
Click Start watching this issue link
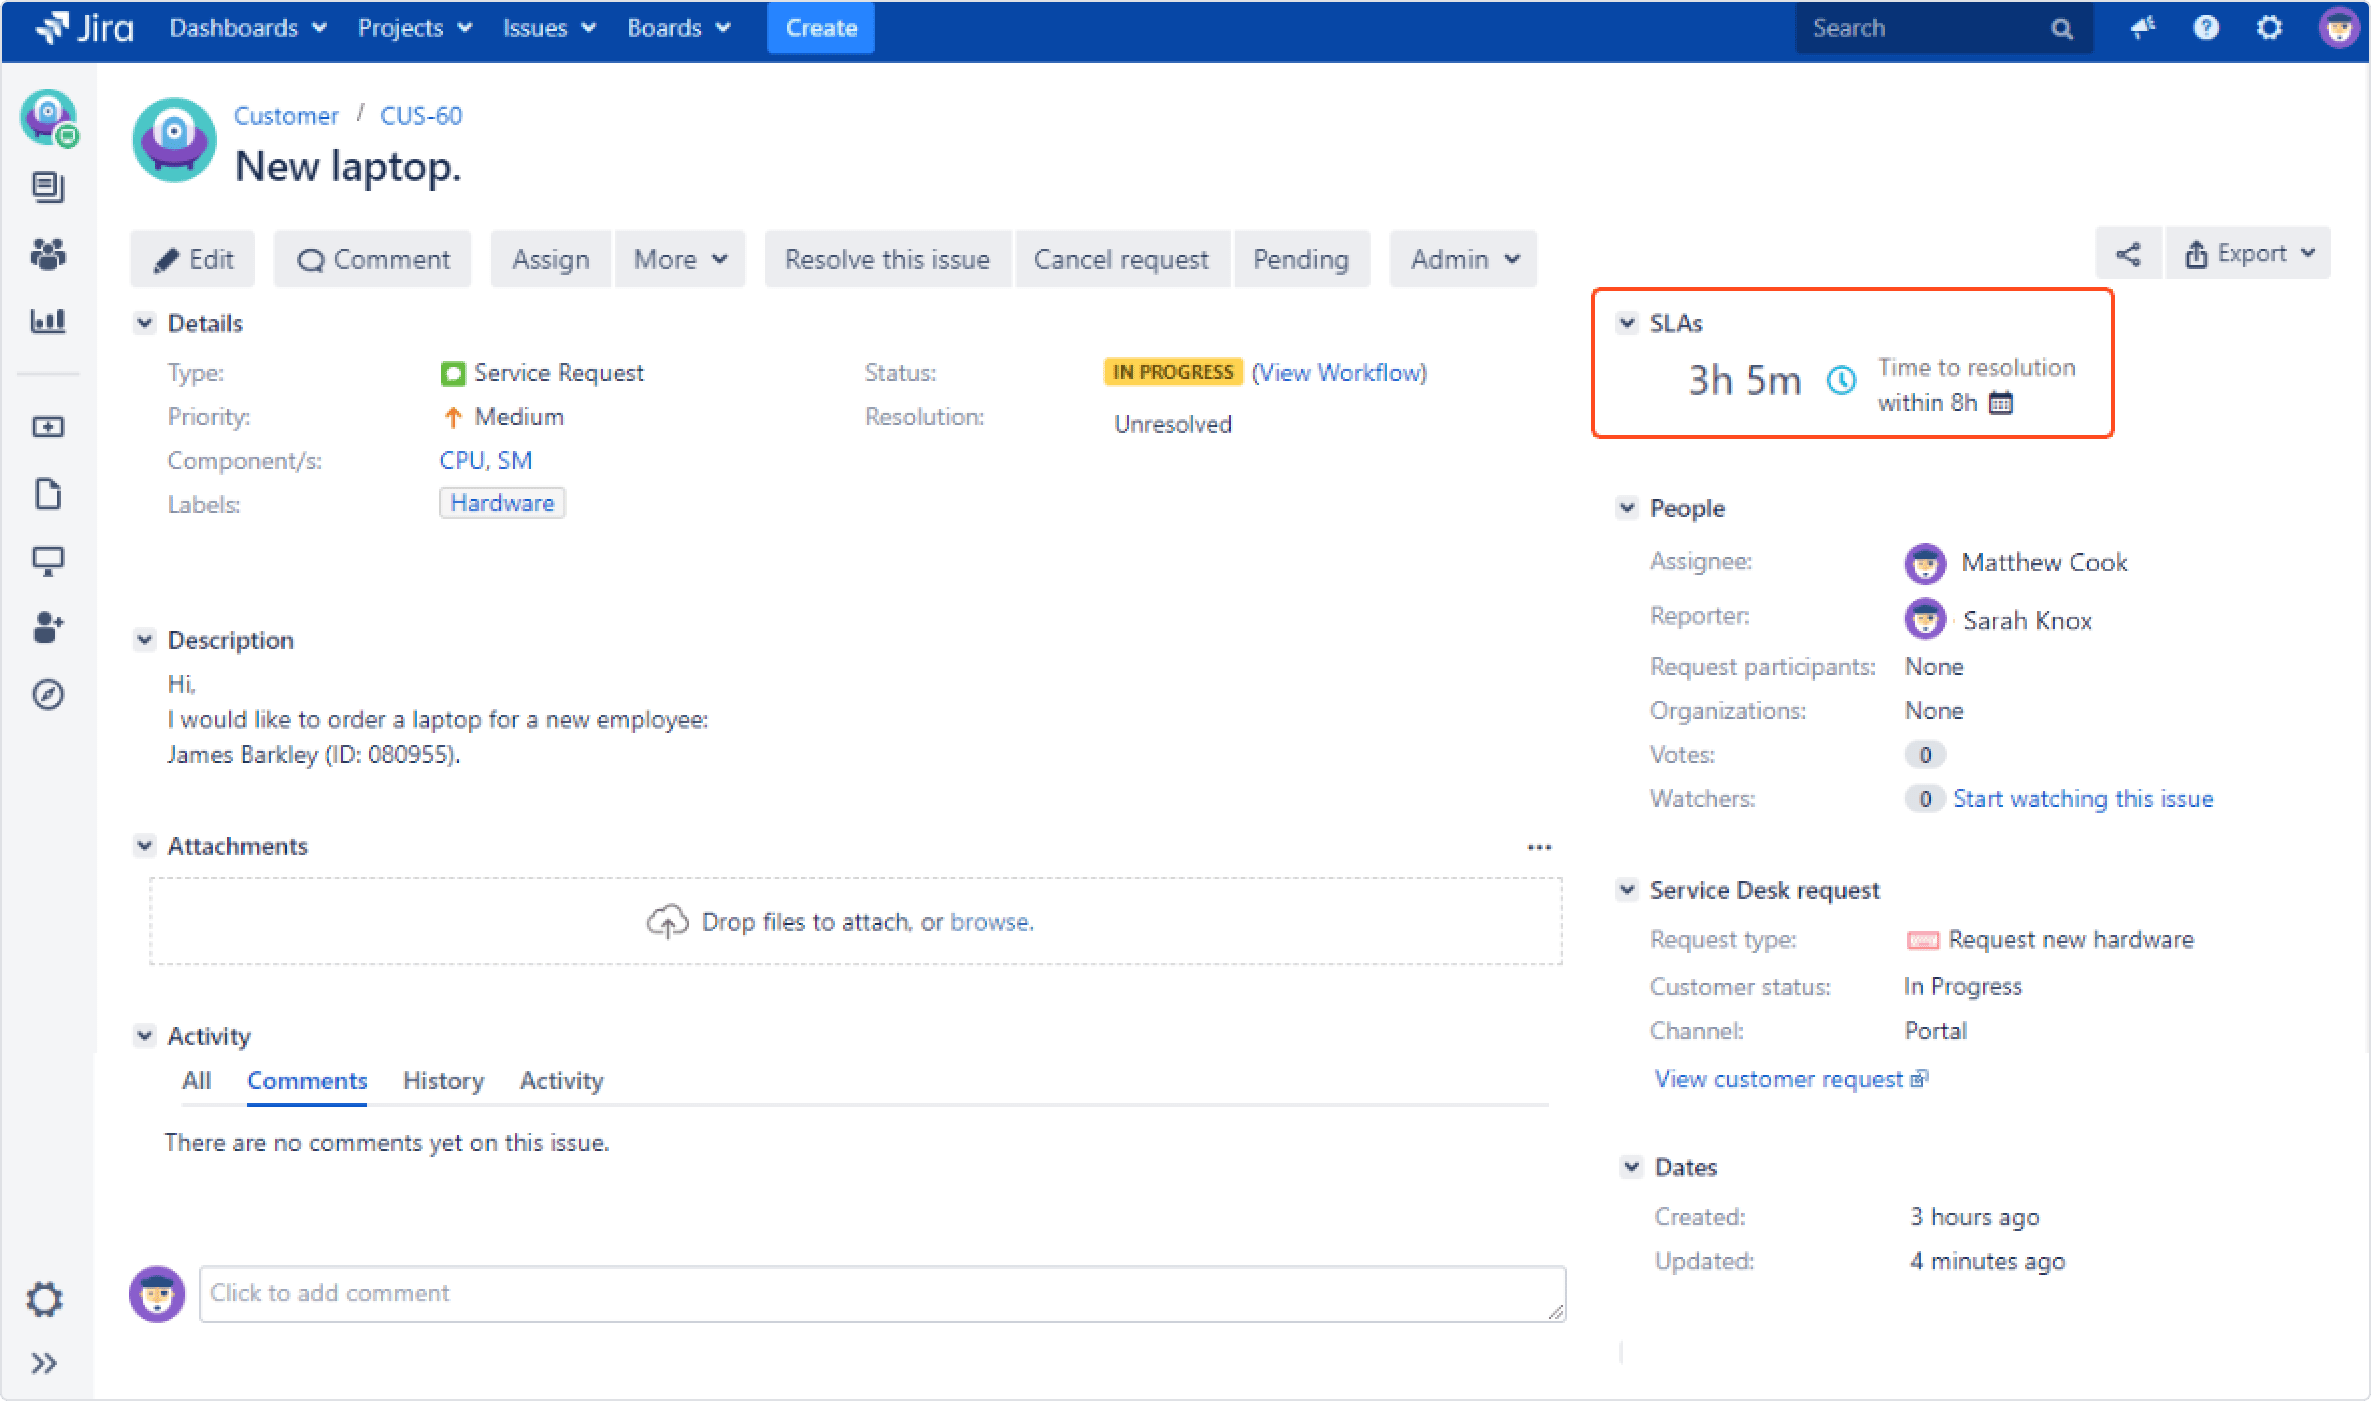coord(2082,799)
